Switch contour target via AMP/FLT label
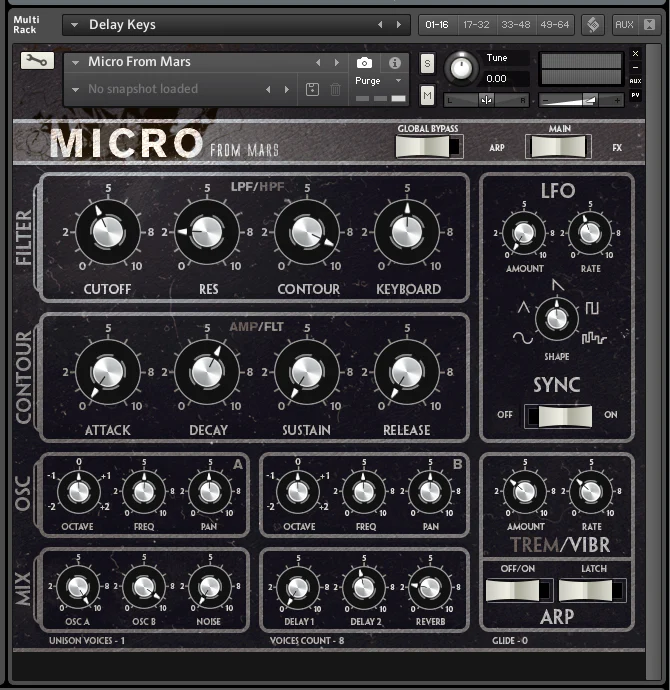 256,327
